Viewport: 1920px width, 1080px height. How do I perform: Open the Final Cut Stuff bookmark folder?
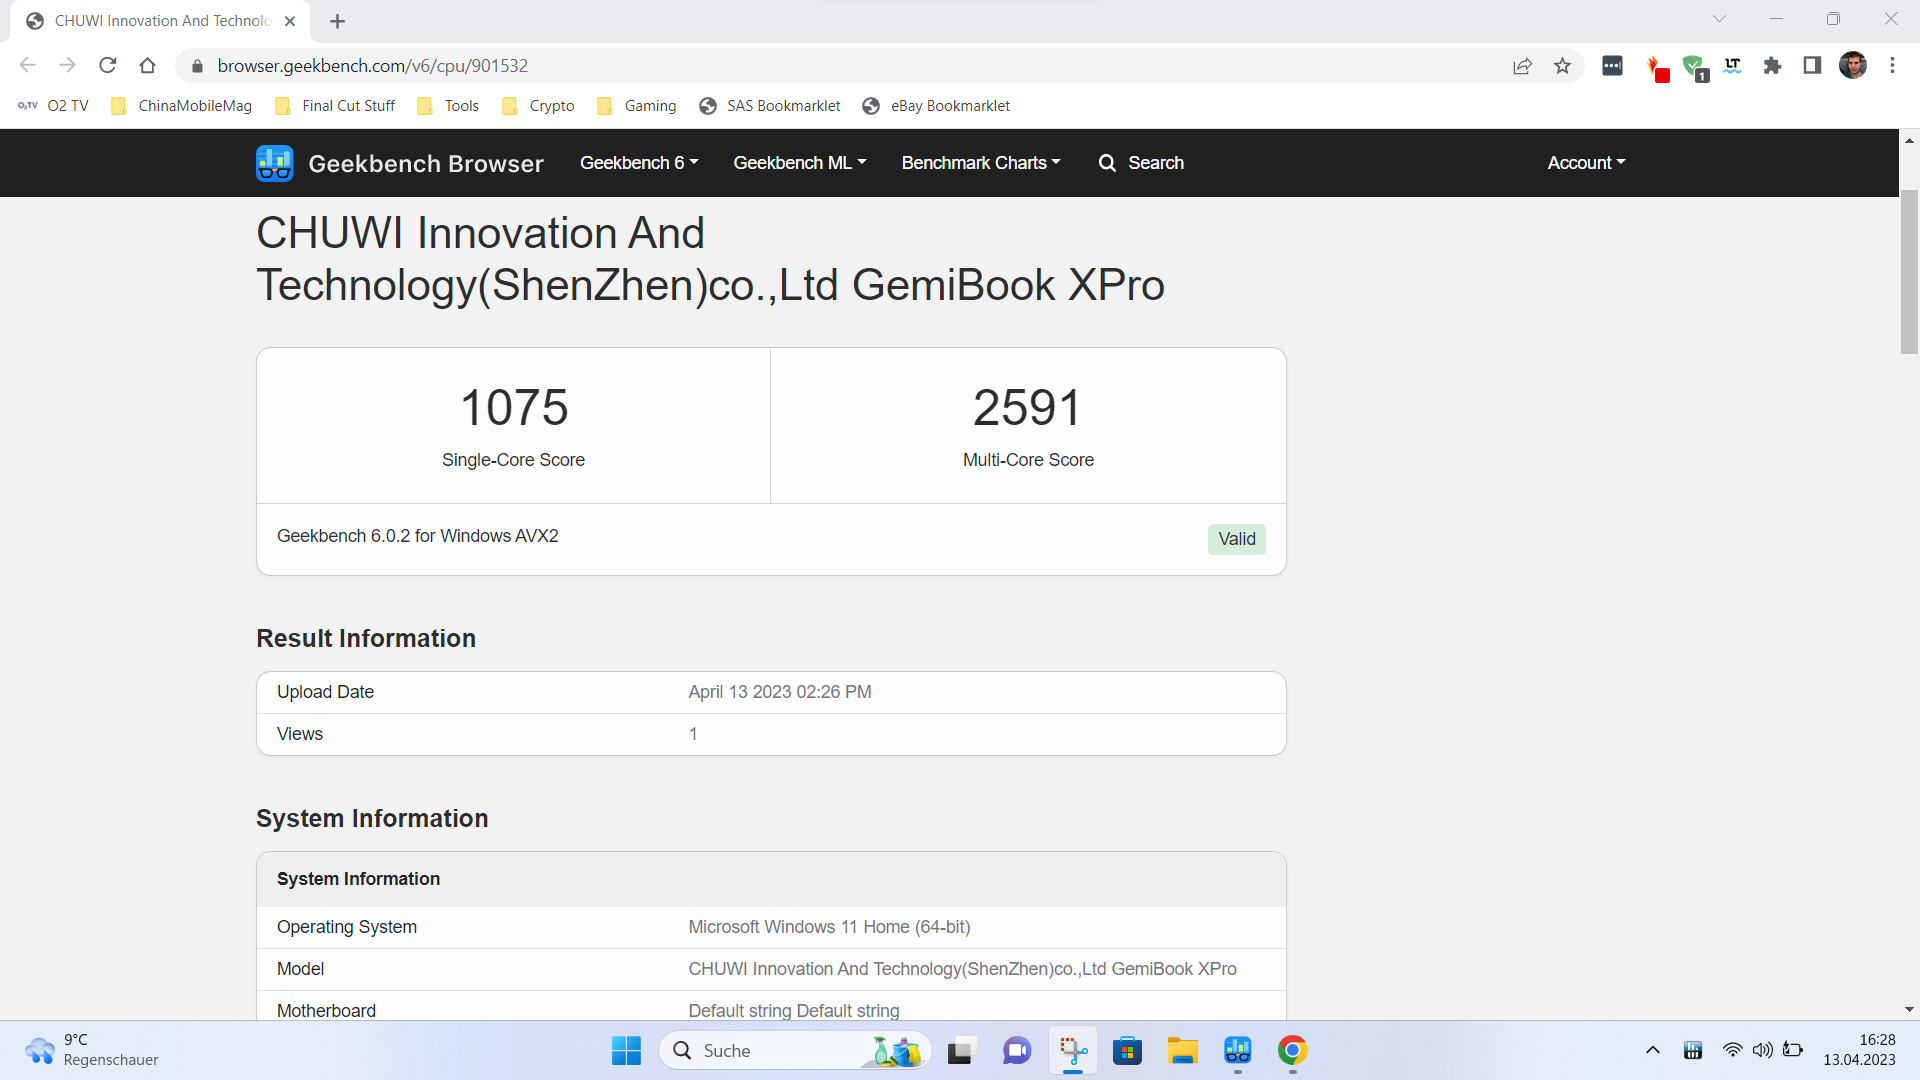(x=335, y=106)
